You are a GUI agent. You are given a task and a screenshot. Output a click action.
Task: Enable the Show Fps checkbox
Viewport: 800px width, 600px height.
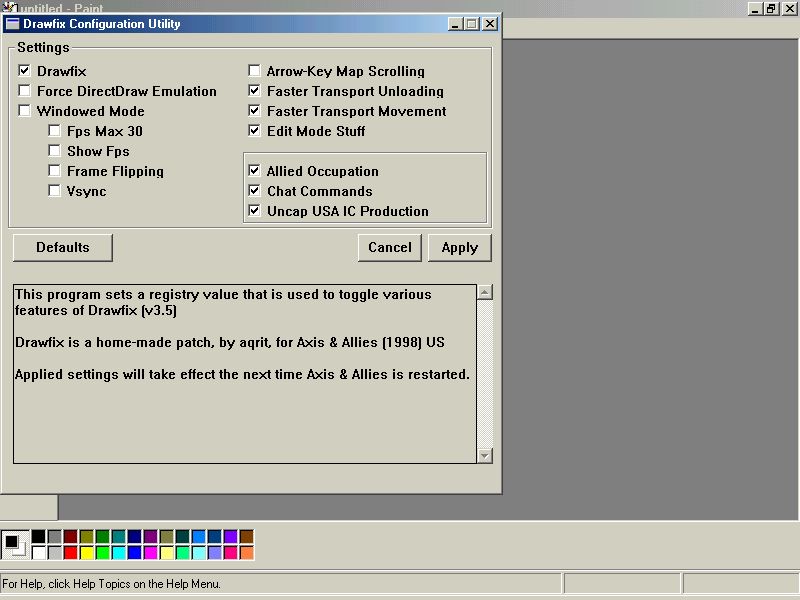pos(54,151)
